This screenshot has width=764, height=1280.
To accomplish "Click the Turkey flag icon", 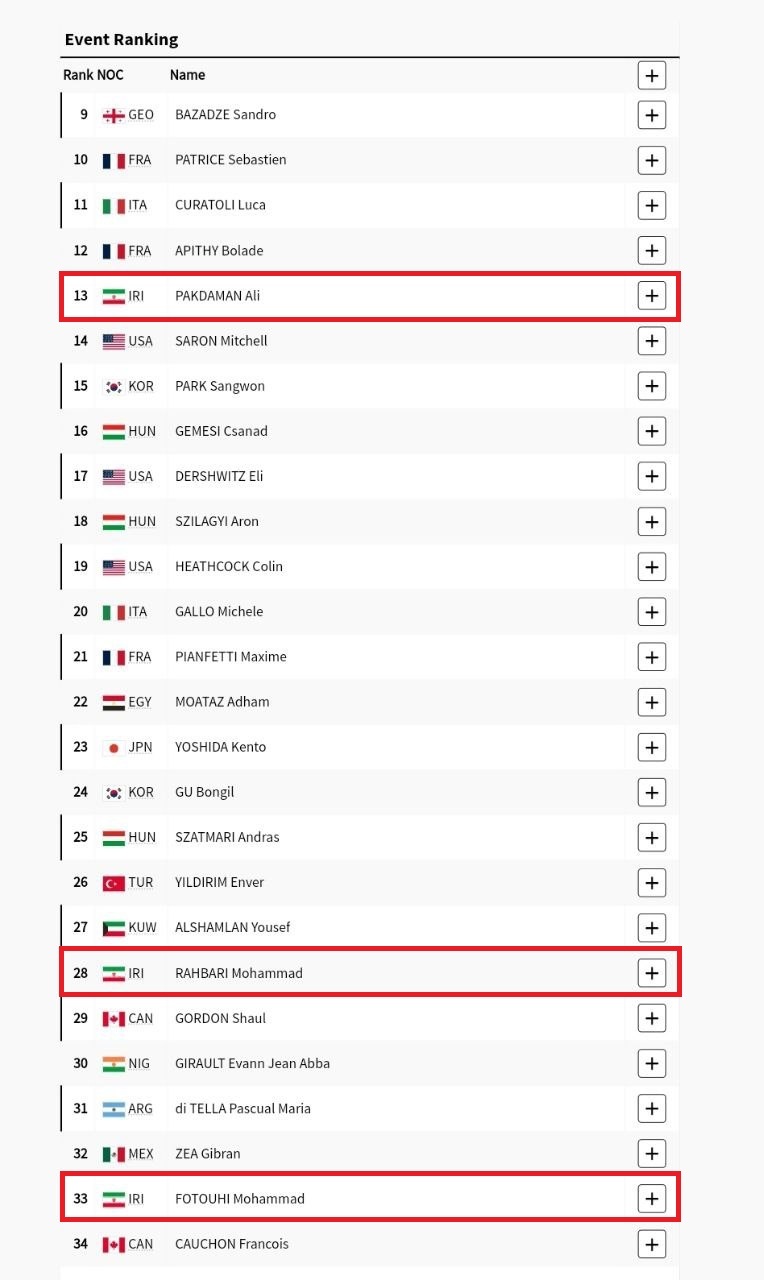I will [113, 883].
